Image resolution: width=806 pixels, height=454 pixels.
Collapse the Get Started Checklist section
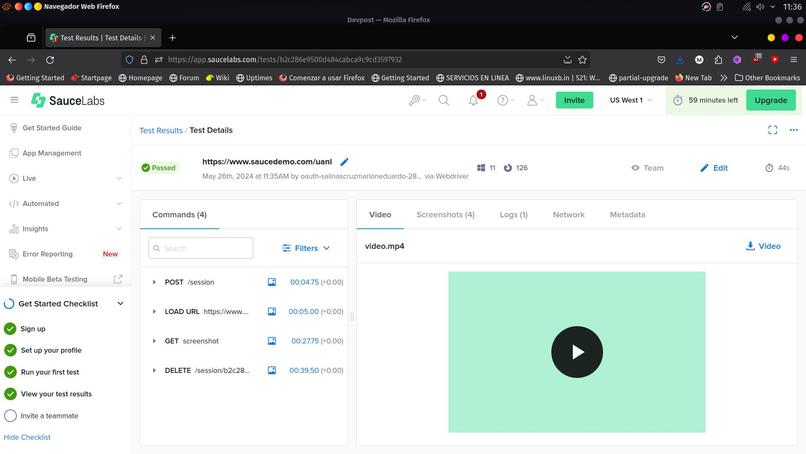click(x=120, y=303)
